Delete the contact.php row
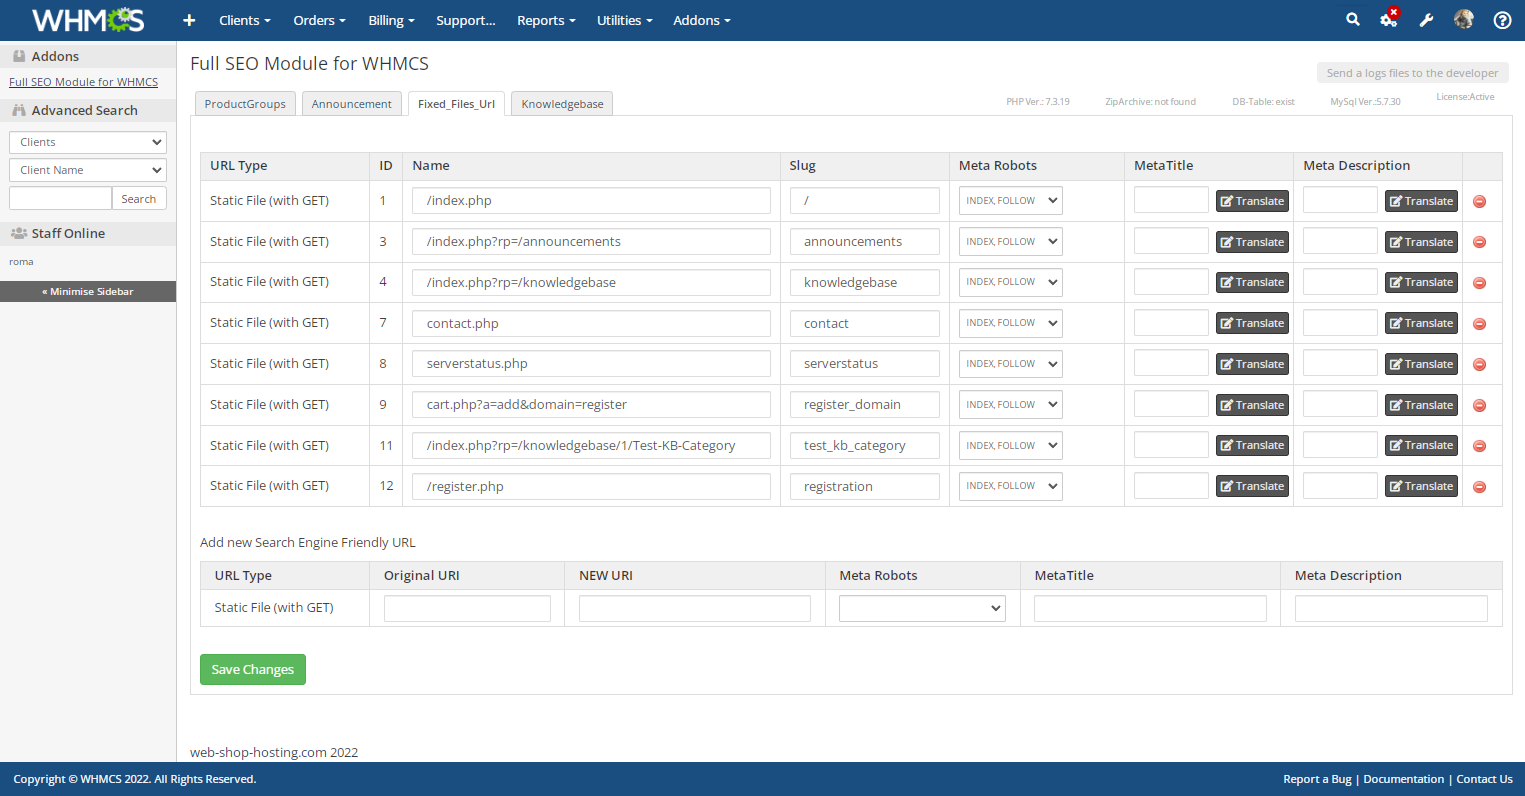Viewport: 1525px width, 796px height. (1480, 324)
